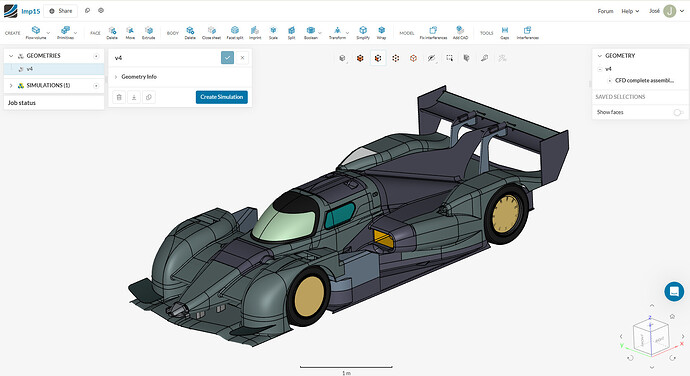The height and width of the screenshot is (376, 690).
Task: Open the José user account menu
Action: [x=666, y=11]
